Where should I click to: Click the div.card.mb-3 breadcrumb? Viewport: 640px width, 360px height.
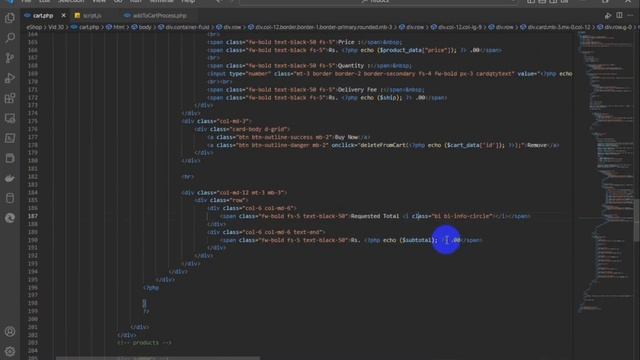tap(559, 27)
